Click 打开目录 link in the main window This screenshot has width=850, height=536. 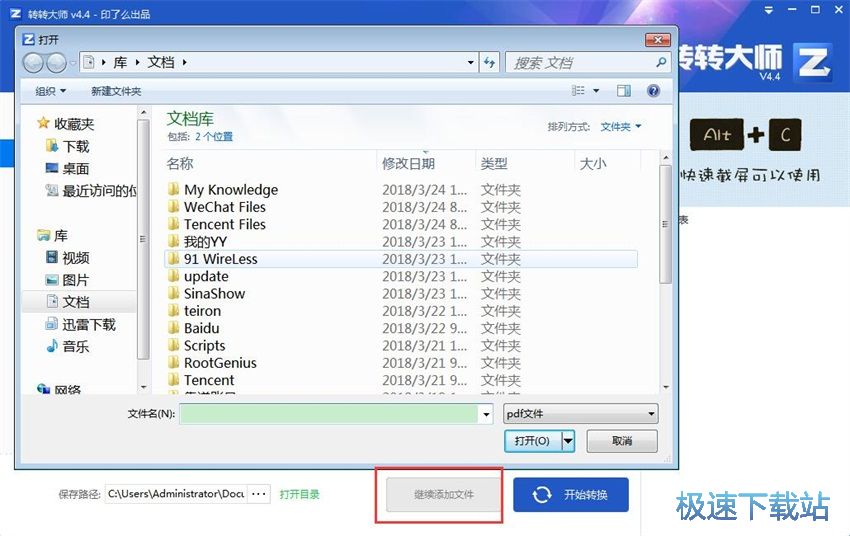(x=300, y=494)
